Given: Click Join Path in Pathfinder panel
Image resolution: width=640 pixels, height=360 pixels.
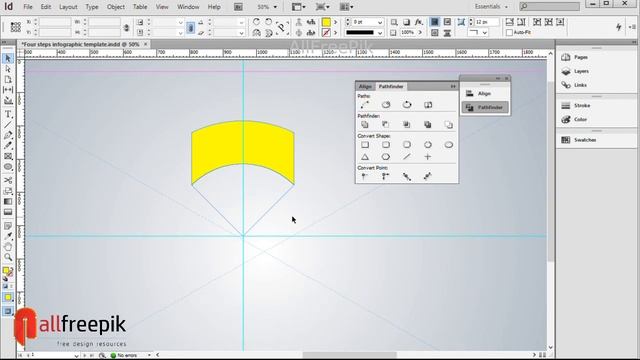Looking at the screenshot, I should 364,105.
